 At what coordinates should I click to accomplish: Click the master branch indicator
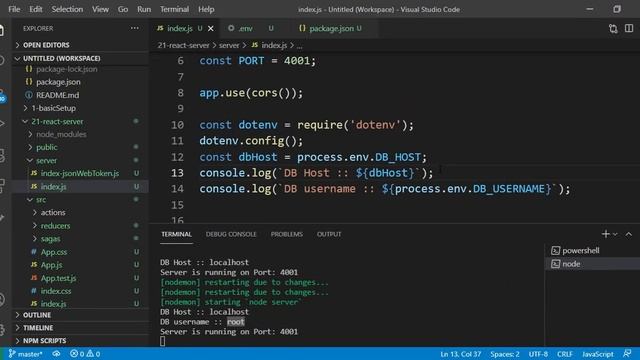click(x=25, y=354)
